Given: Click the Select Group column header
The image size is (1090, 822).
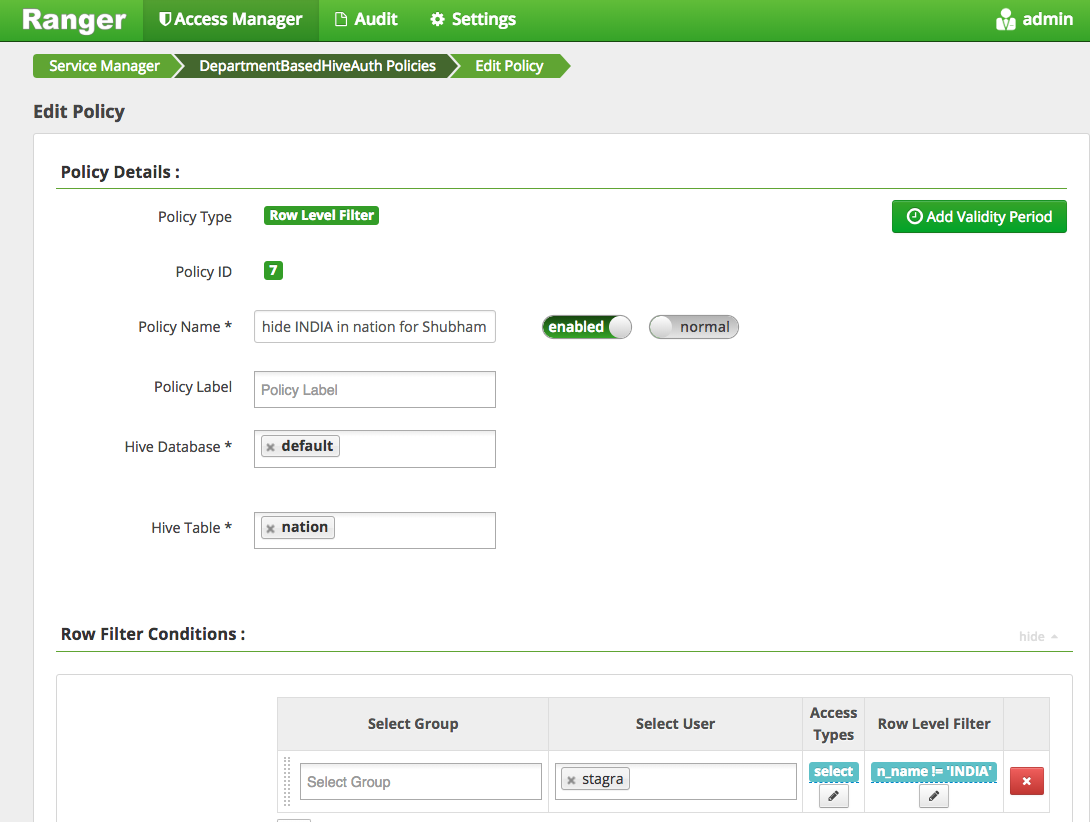Looking at the screenshot, I should (x=413, y=724).
